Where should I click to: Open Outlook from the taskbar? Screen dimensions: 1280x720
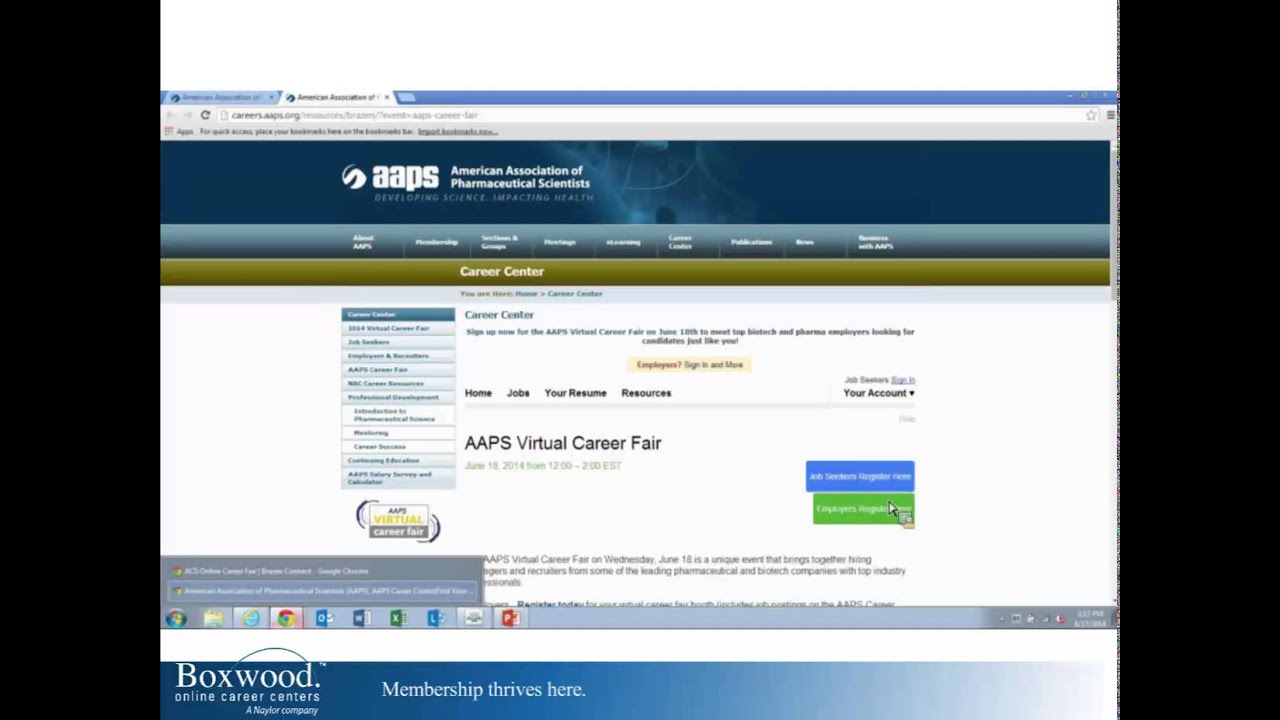(x=324, y=619)
